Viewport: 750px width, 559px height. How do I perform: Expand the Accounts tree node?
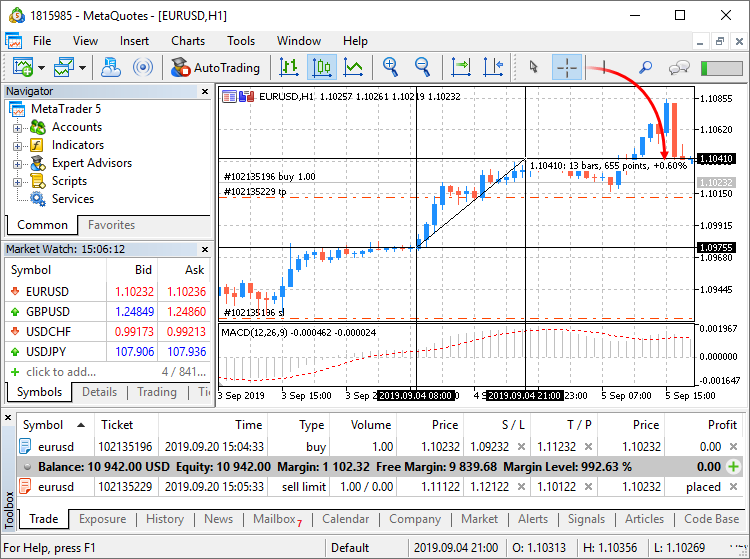coord(17,128)
